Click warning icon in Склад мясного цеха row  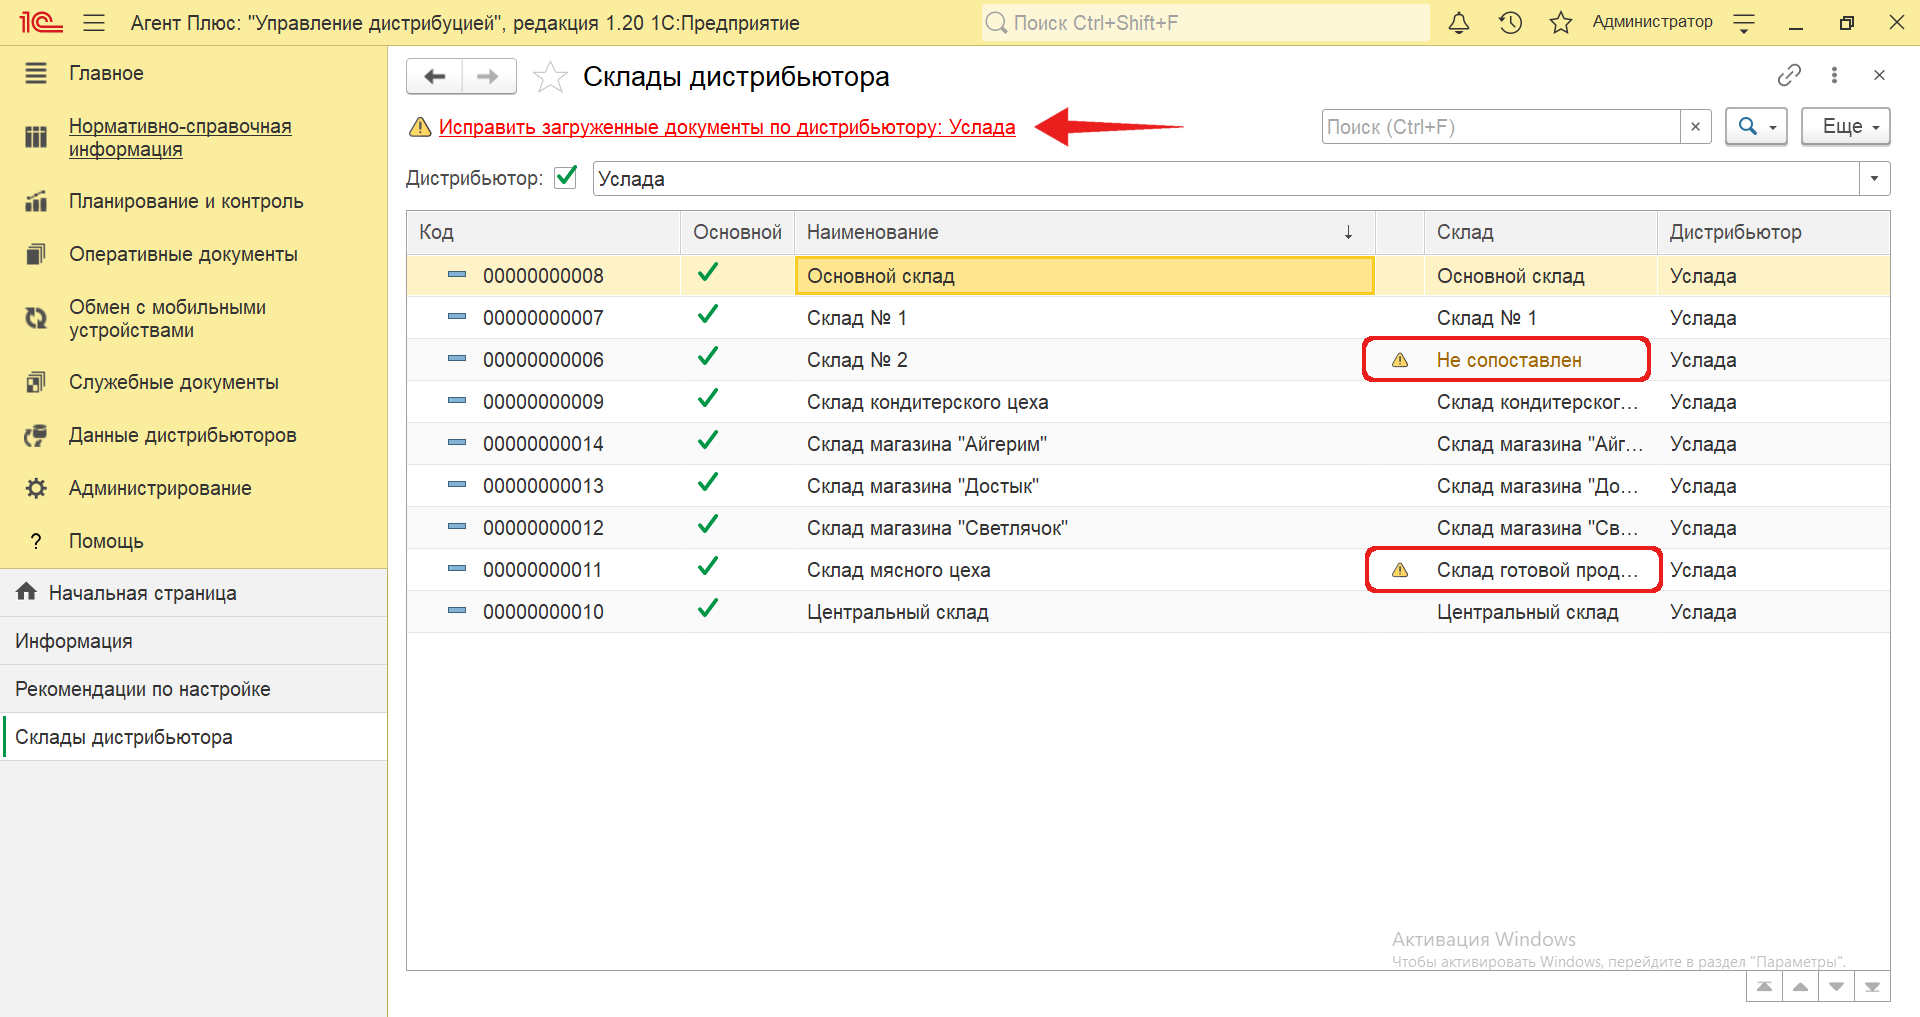[1400, 570]
